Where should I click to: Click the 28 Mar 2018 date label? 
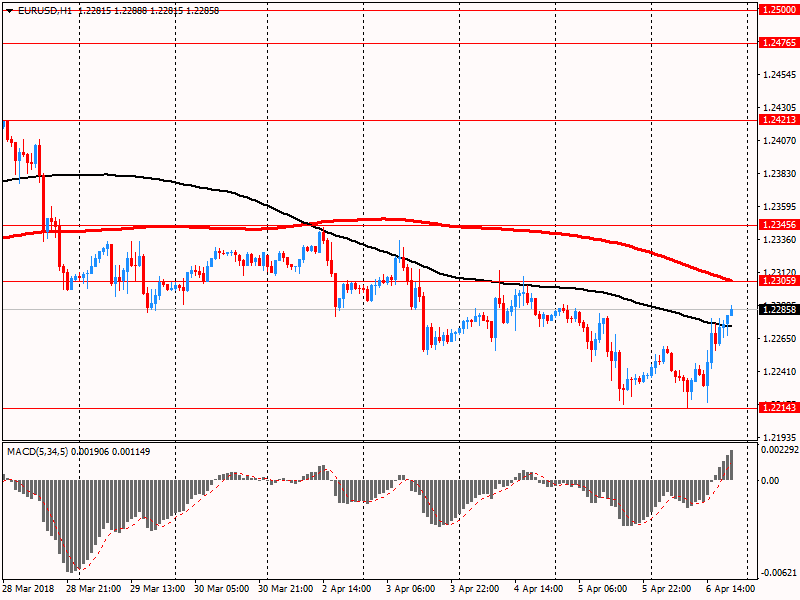[28, 589]
